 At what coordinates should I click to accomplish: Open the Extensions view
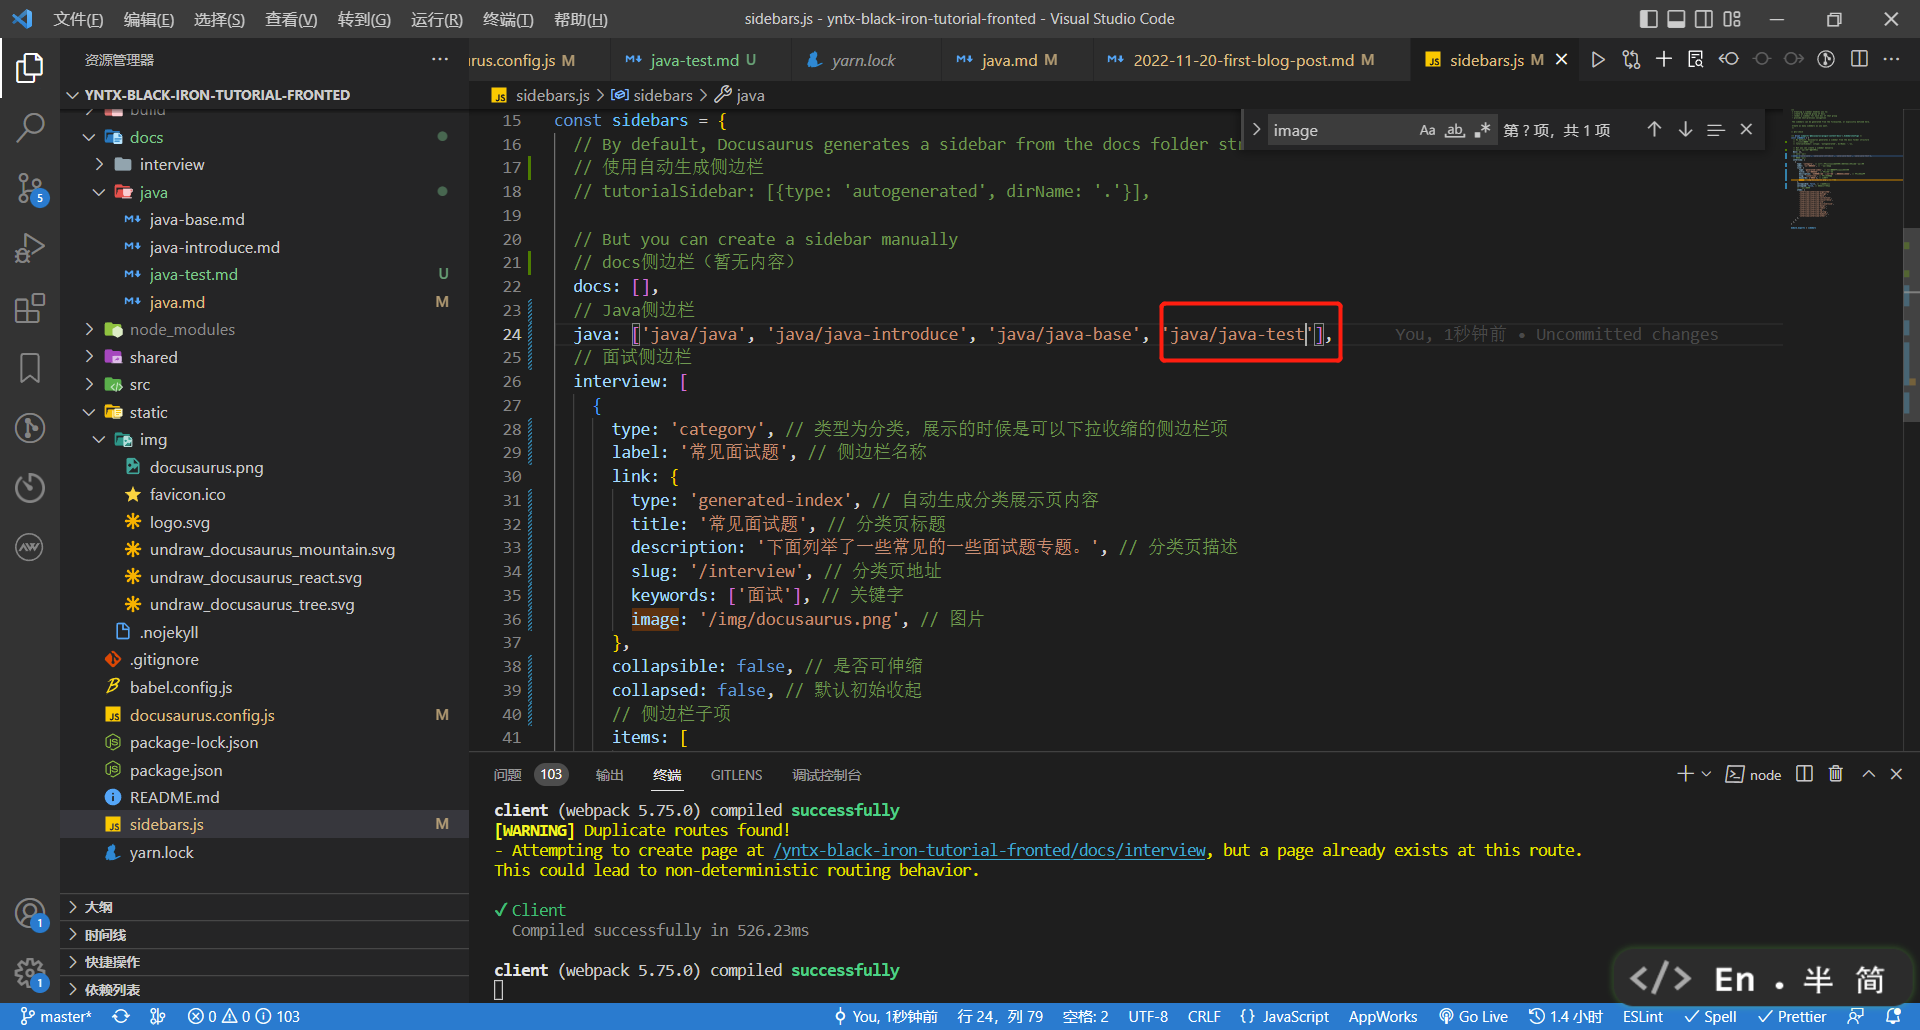click(x=30, y=308)
